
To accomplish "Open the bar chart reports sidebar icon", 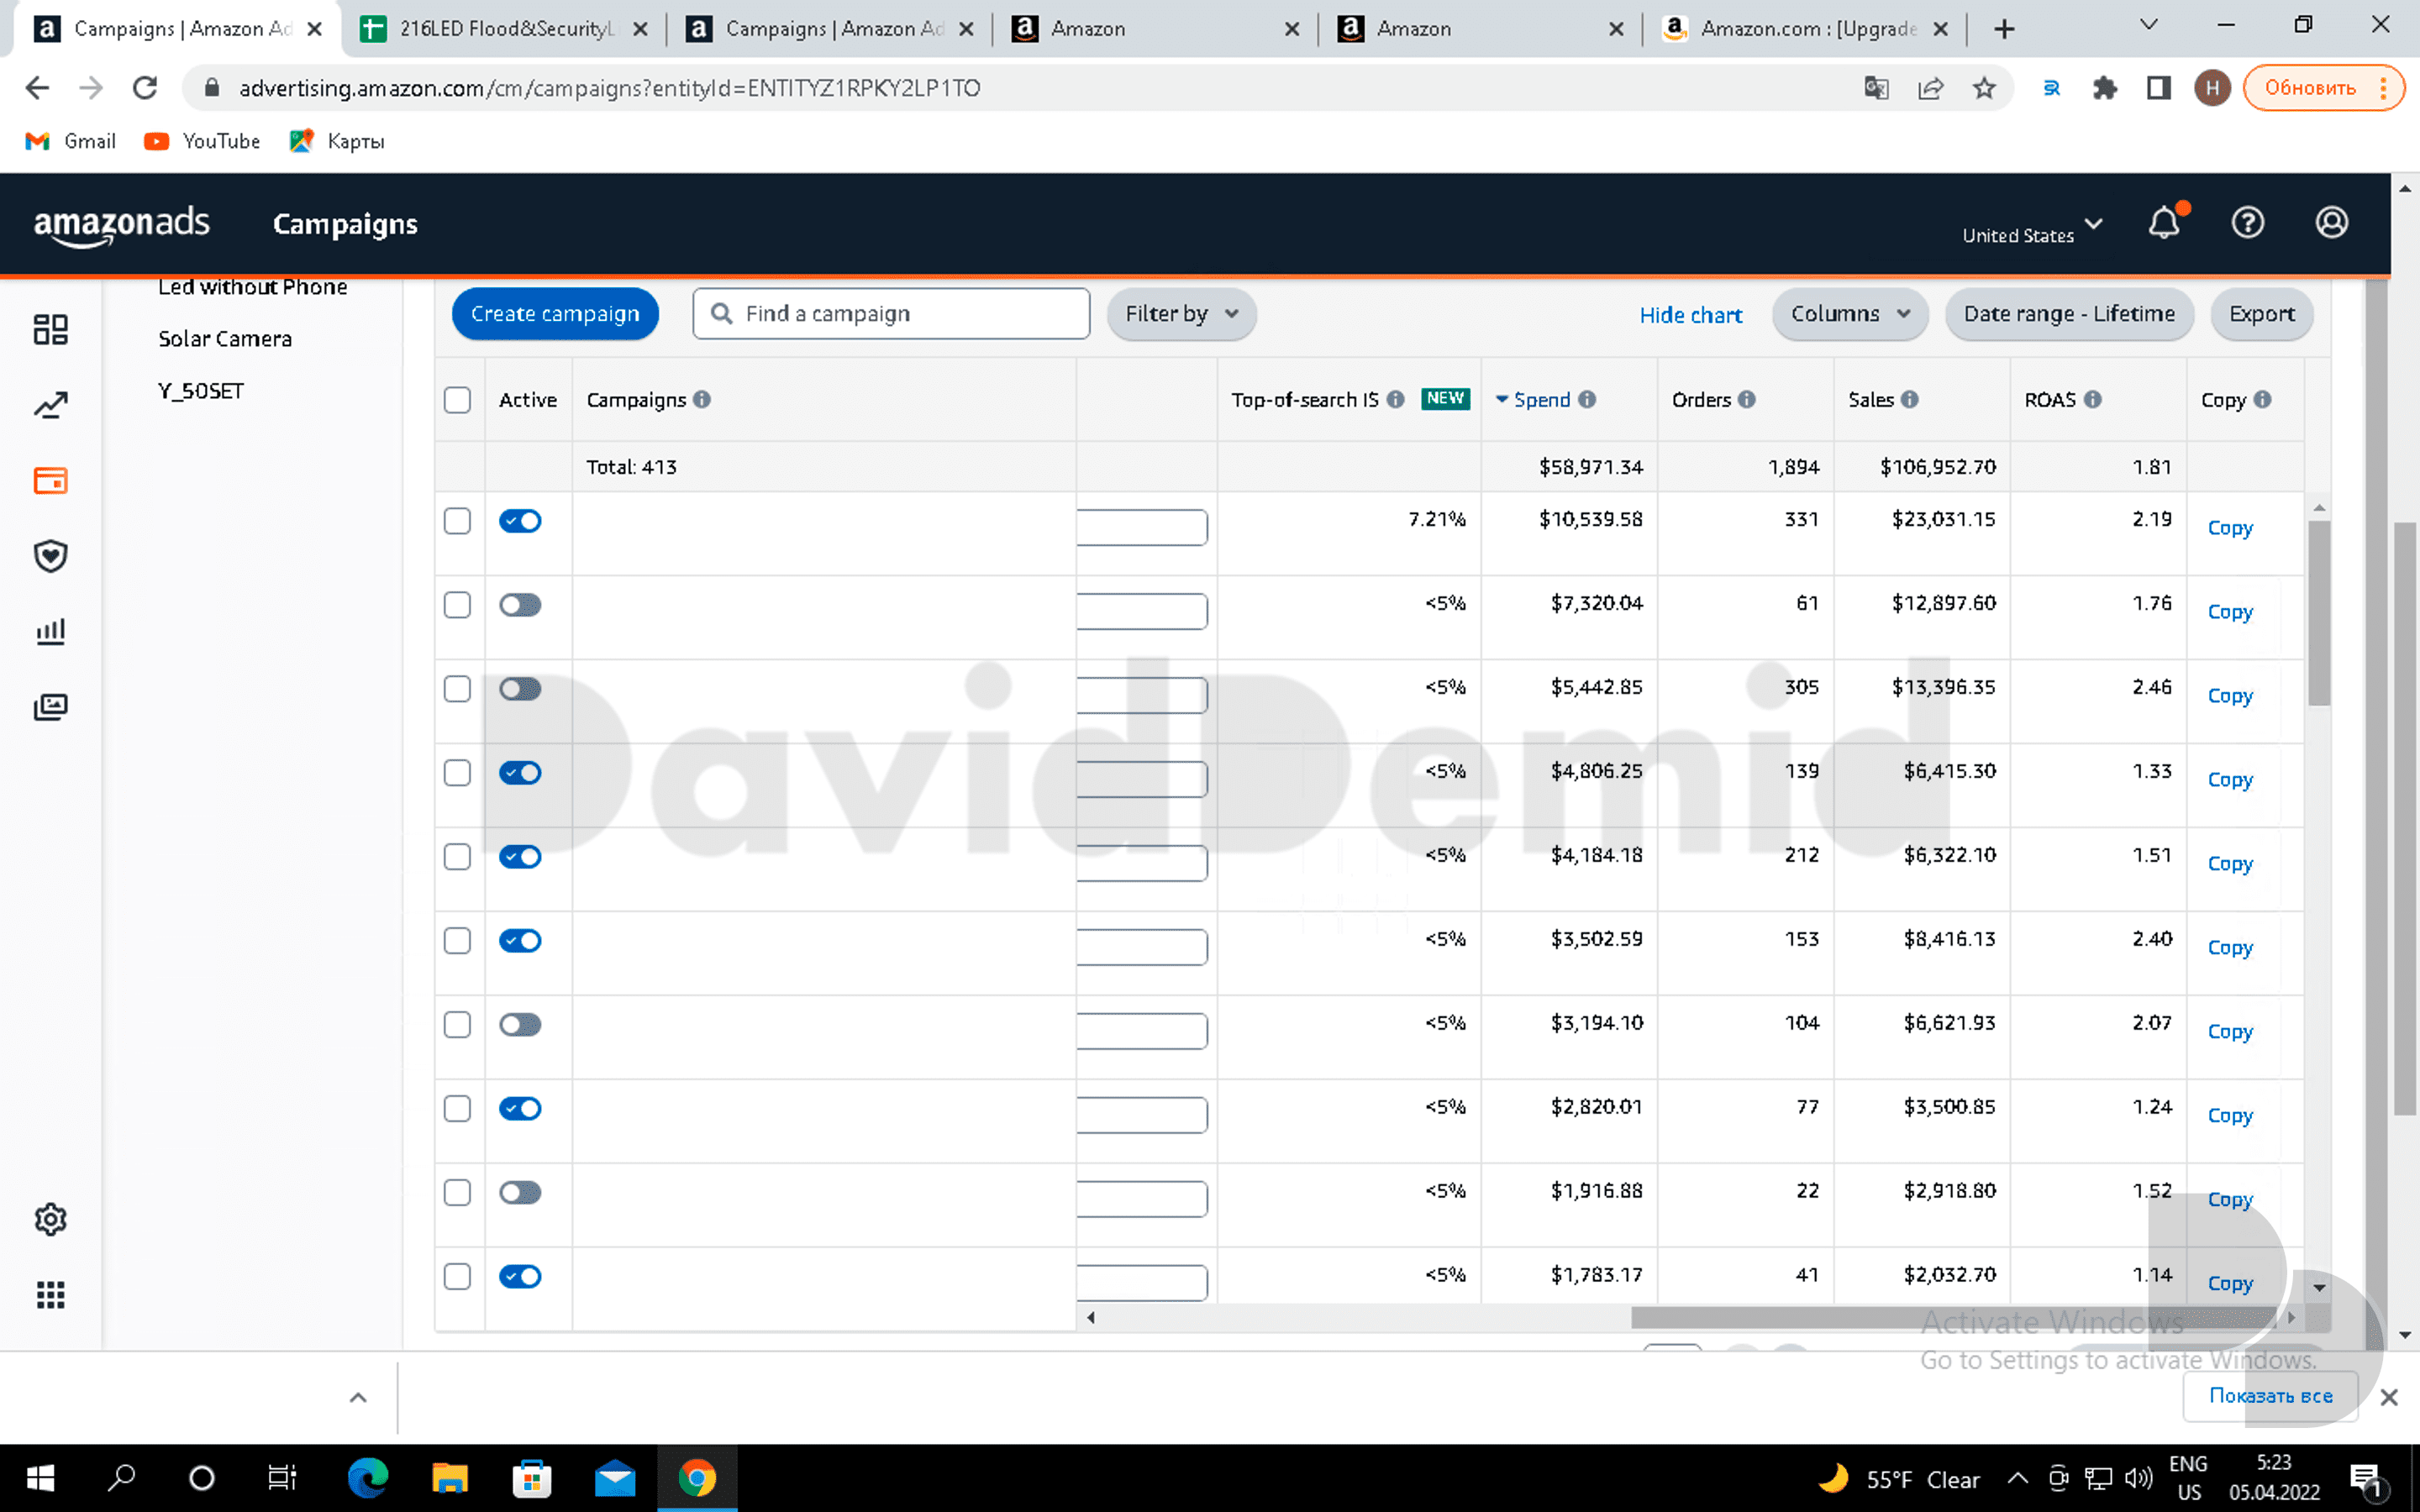I will pyautogui.click(x=50, y=631).
